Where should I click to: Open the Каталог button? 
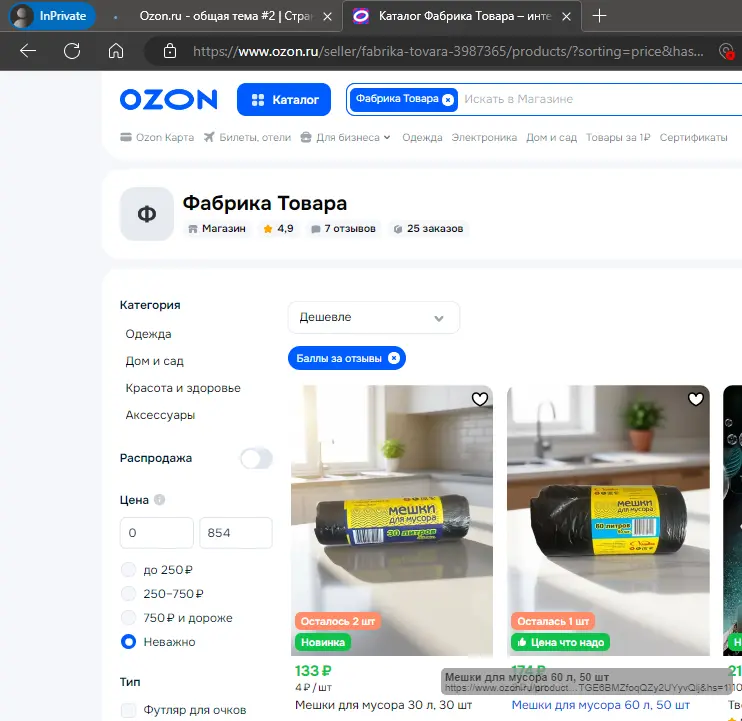click(x=284, y=99)
